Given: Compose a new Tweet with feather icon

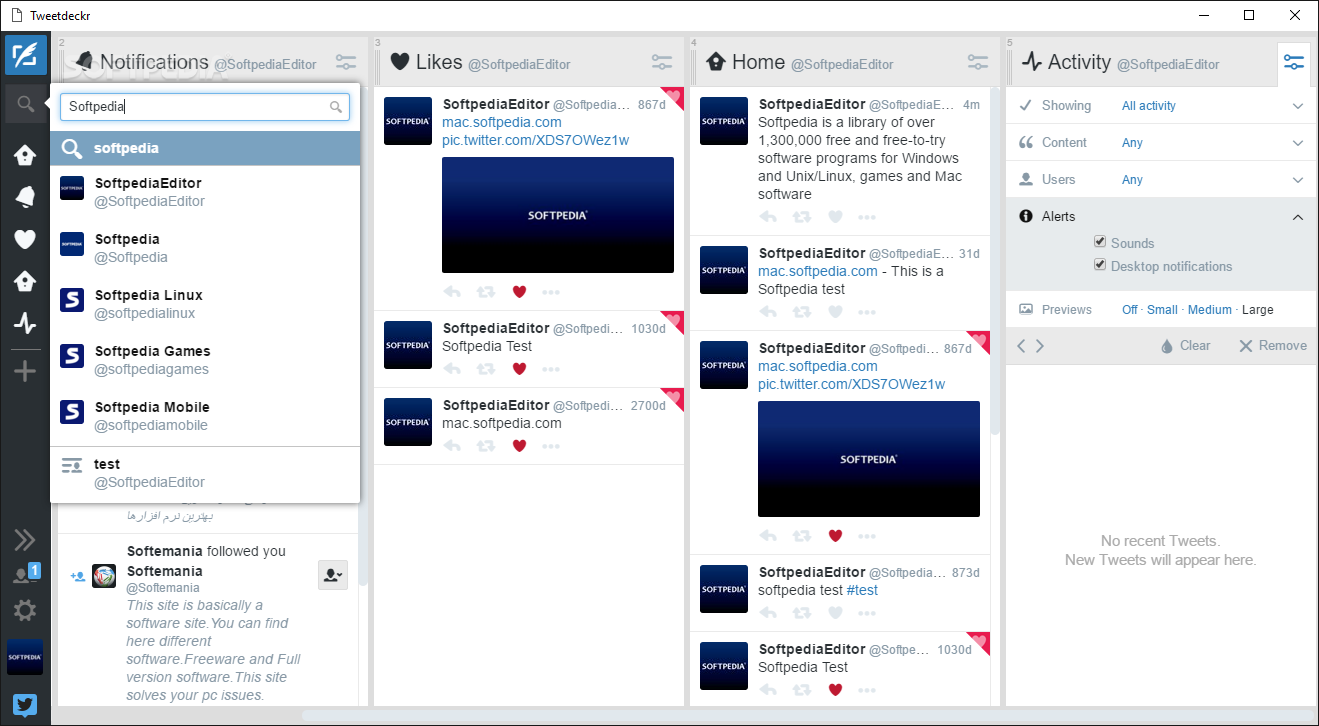Looking at the screenshot, I should tap(25, 55).
